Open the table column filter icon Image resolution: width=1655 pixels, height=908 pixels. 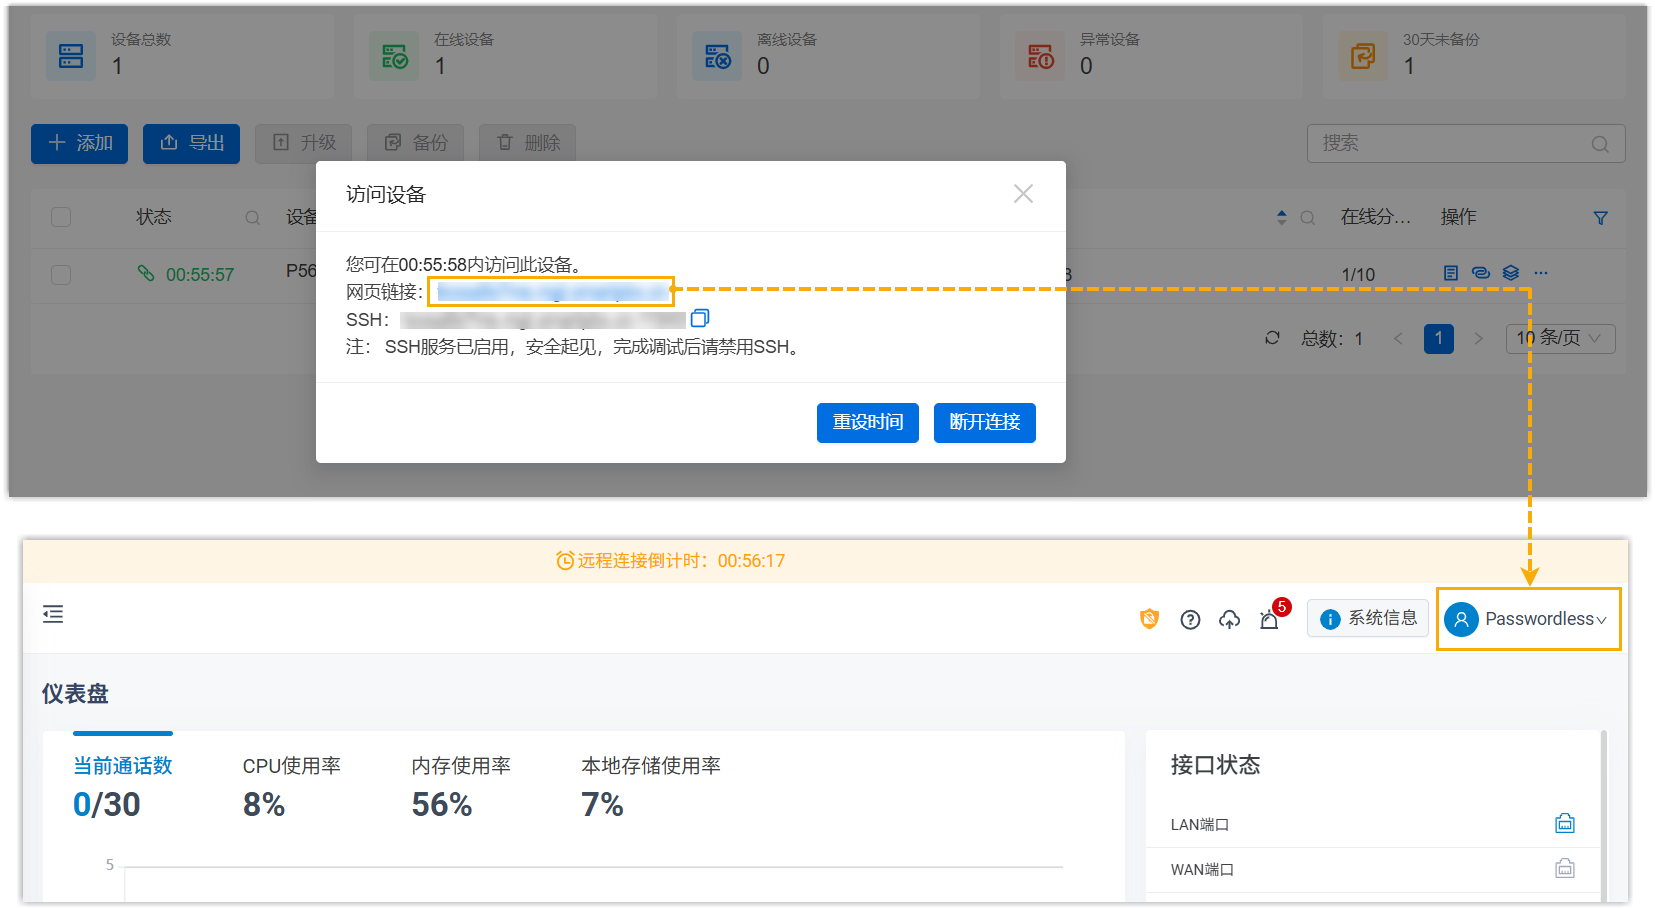pyautogui.click(x=1600, y=218)
